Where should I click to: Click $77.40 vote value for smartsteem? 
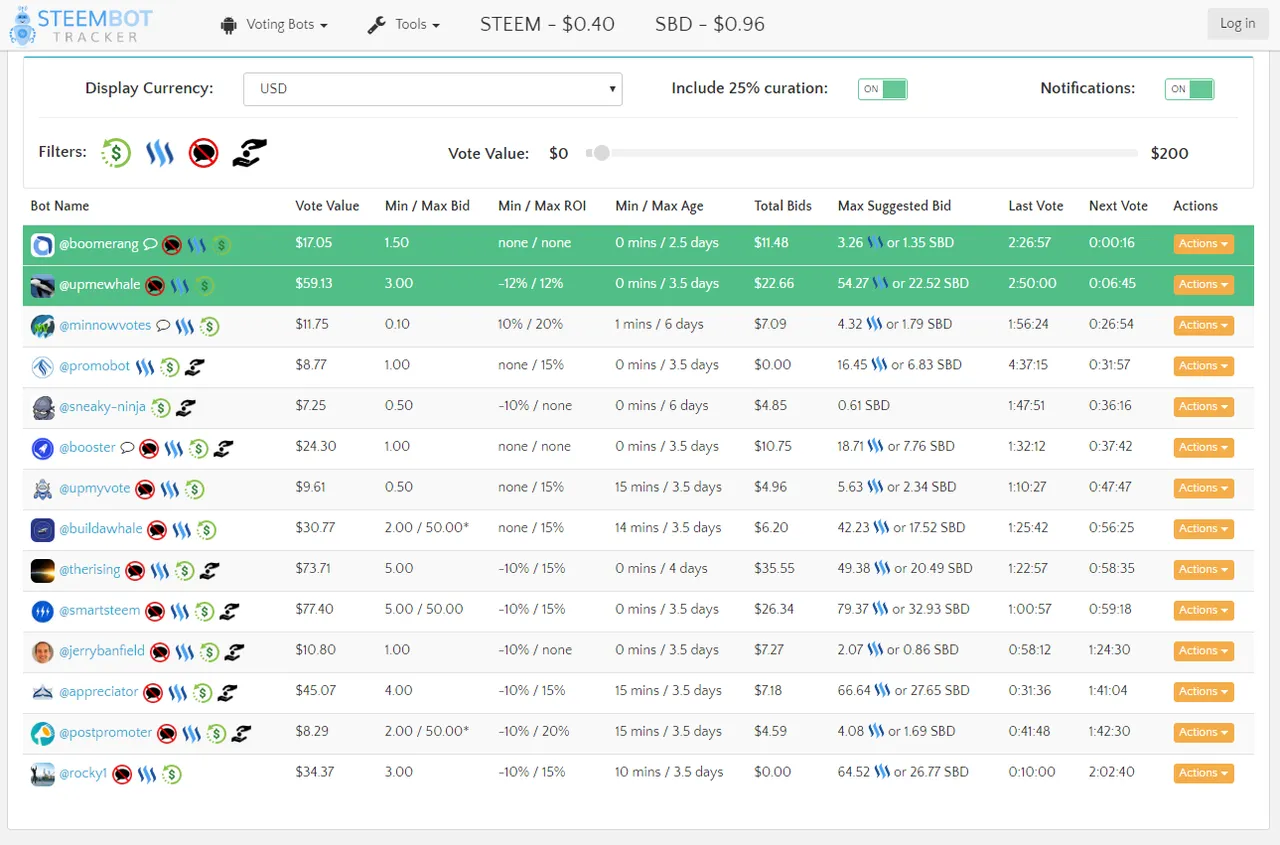(315, 609)
